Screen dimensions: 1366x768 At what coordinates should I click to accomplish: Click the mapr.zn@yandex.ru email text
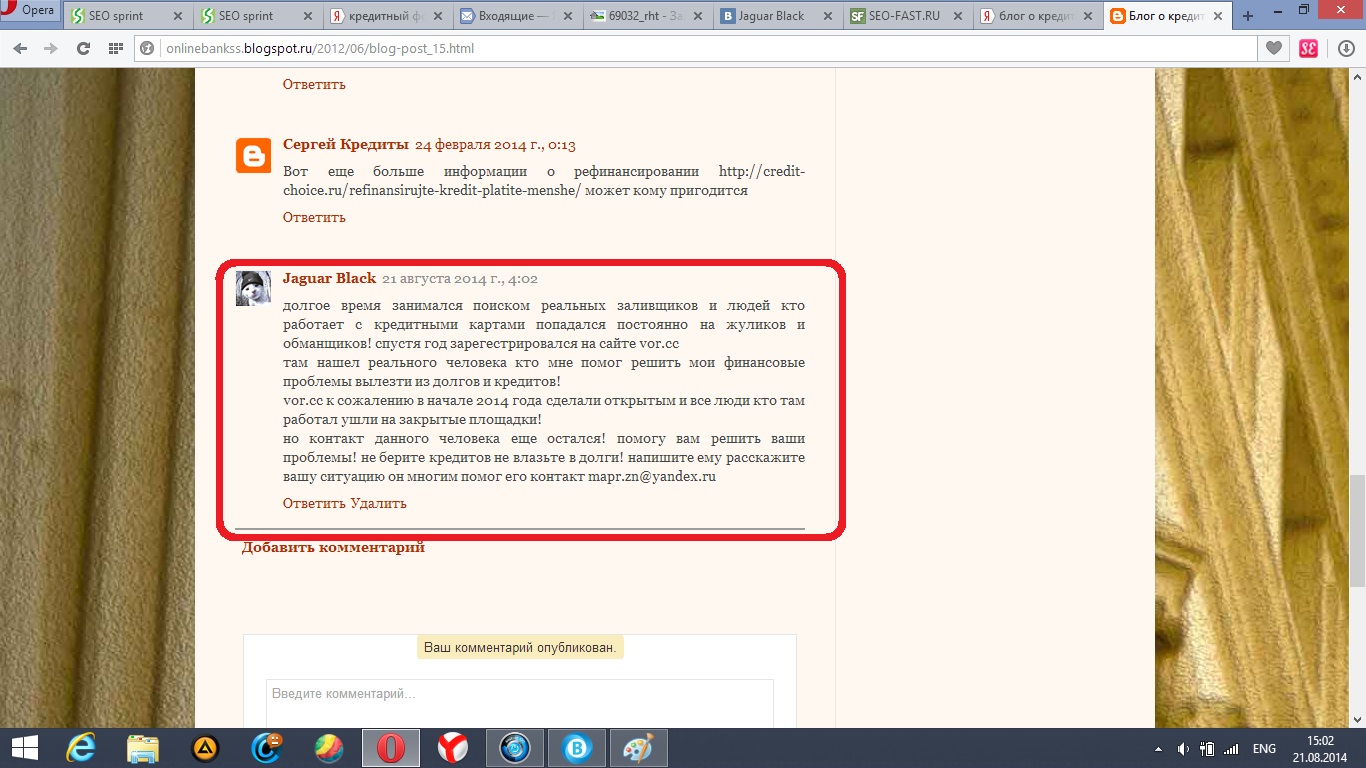[x=652, y=477]
